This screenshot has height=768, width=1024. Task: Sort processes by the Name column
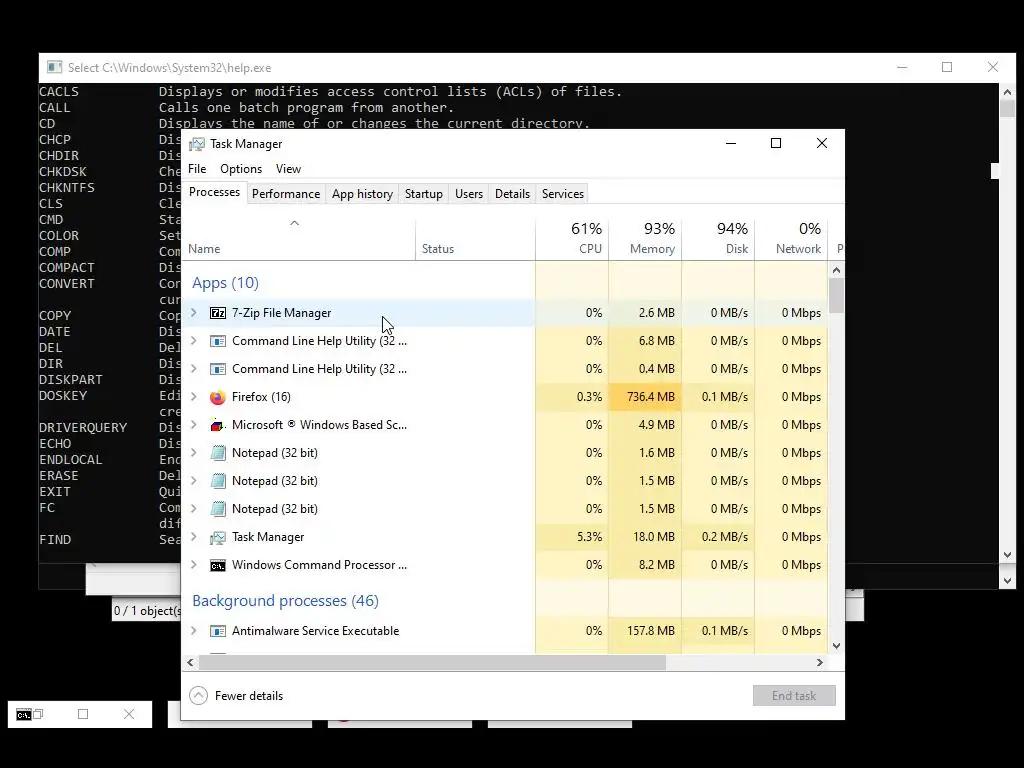point(298,239)
